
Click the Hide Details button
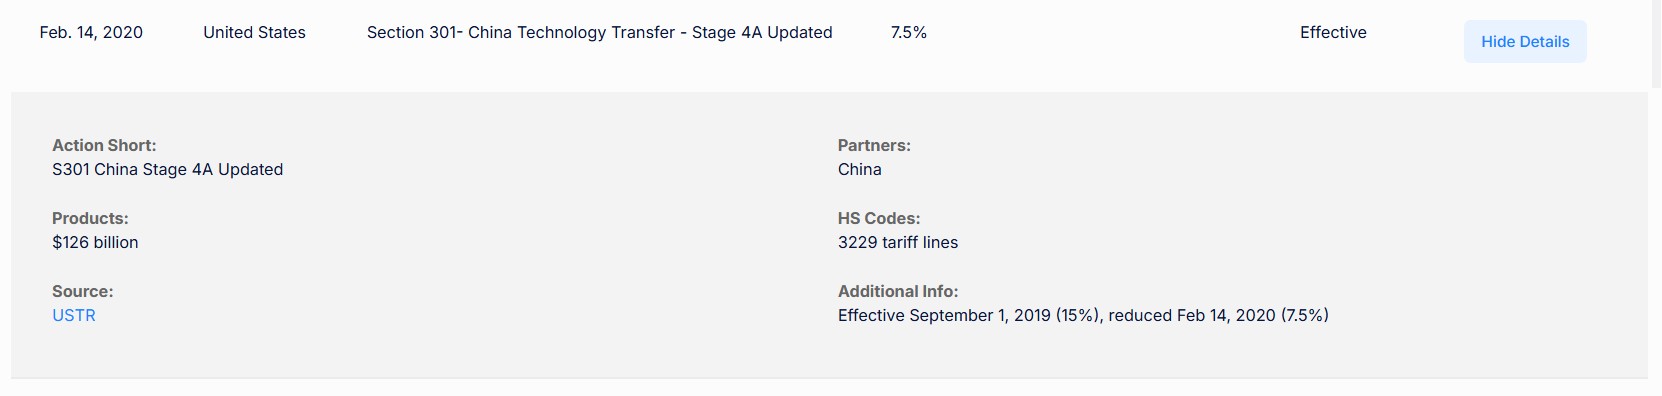[x=1525, y=41]
